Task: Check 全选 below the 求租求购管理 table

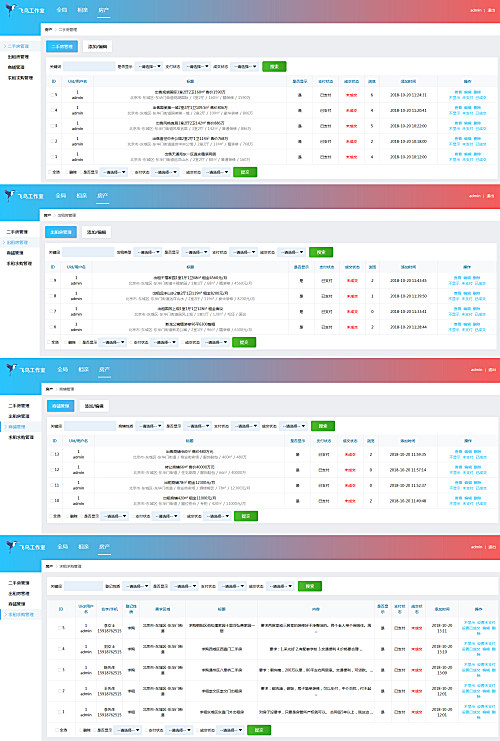Action: coord(58,730)
